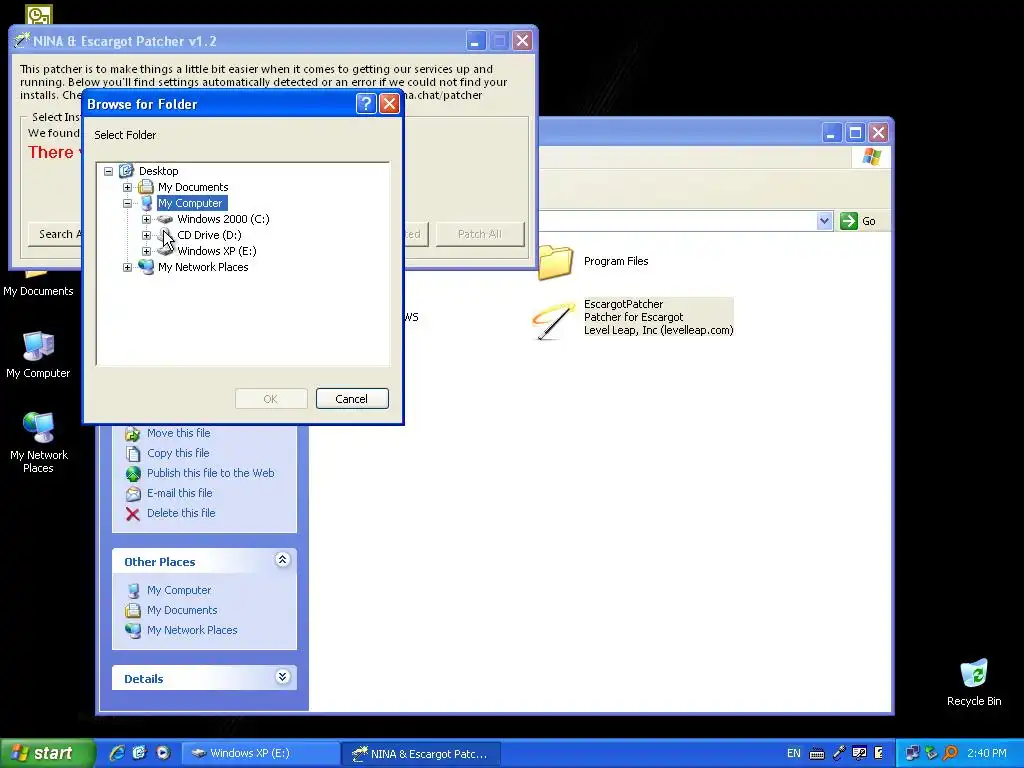This screenshot has height=768, width=1024.
Task: Maximize the Explorer window
Action: tap(855, 133)
